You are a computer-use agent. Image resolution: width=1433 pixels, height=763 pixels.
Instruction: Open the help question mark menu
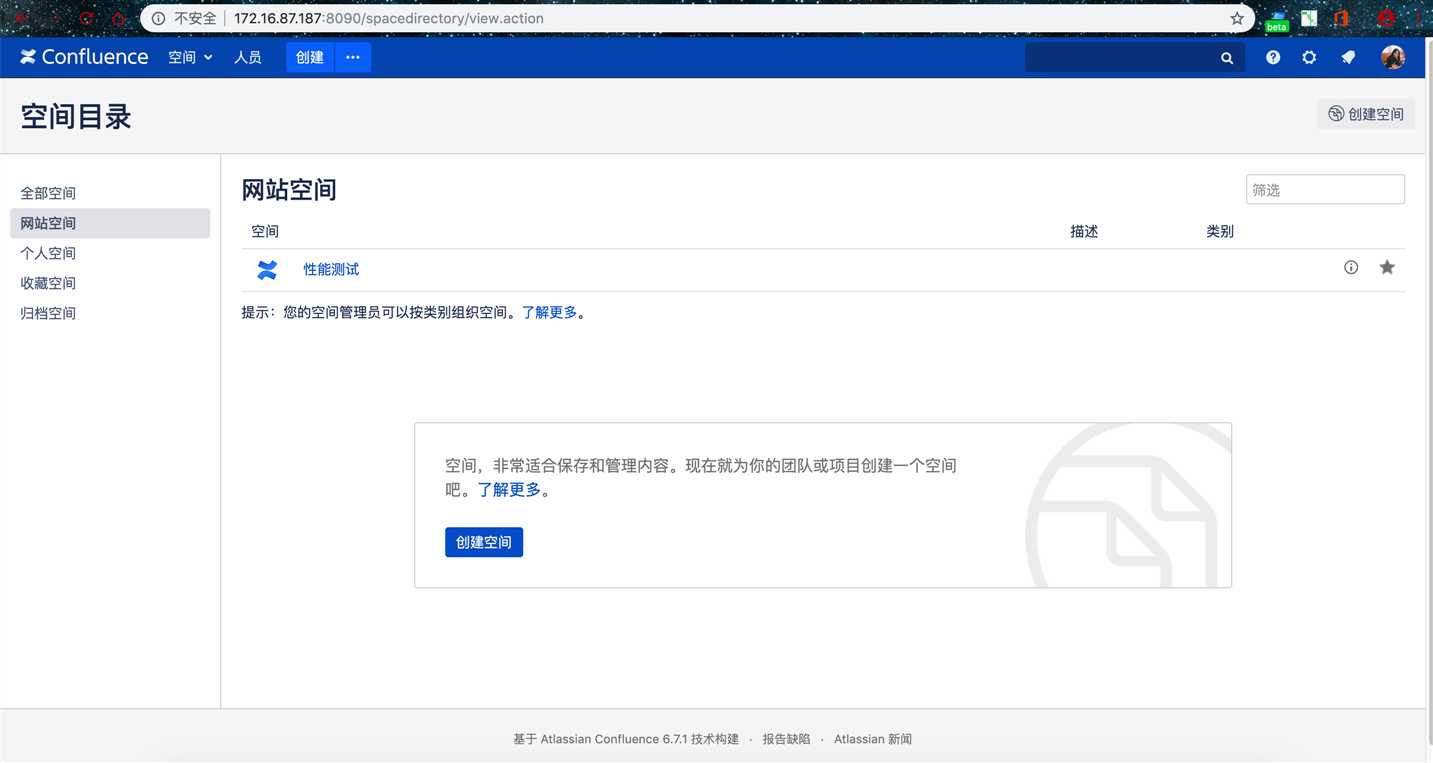coord(1273,58)
